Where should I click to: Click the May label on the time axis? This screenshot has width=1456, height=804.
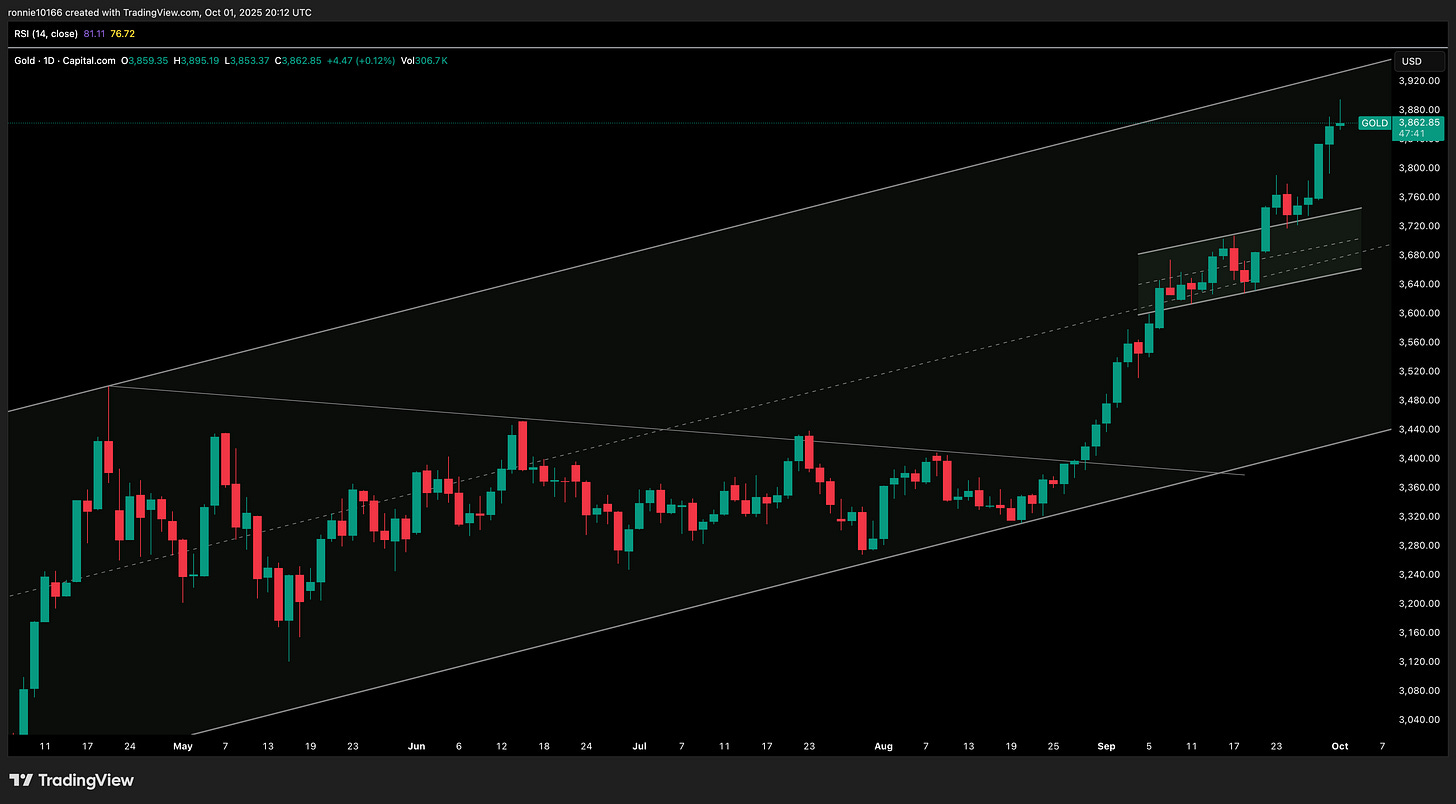(181, 746)
